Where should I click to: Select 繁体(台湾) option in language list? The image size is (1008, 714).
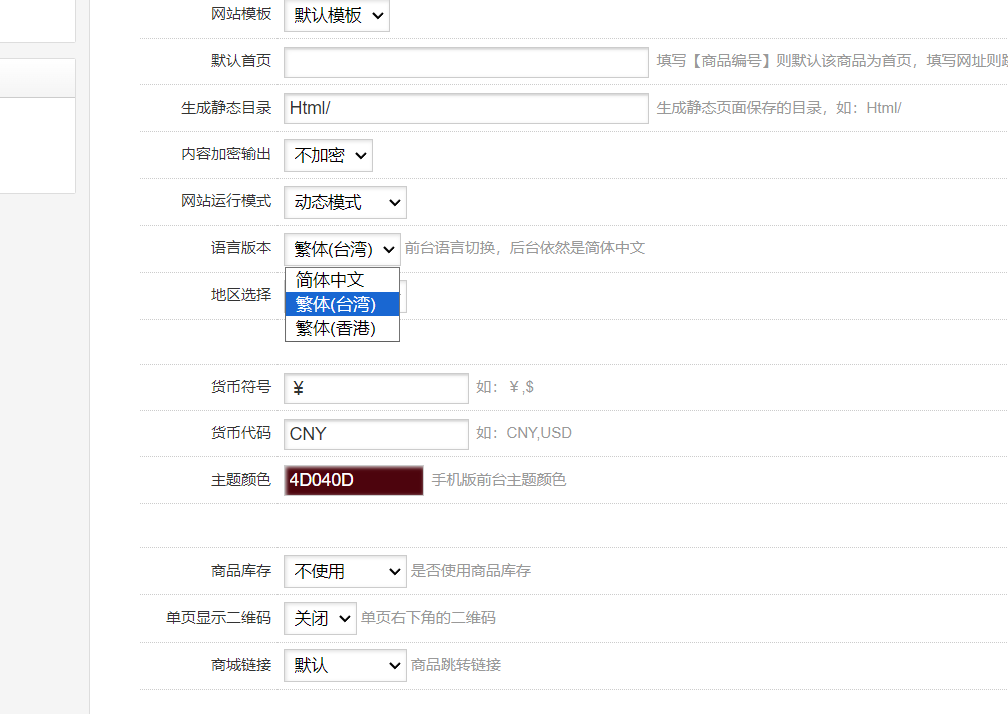coord(342,304)
